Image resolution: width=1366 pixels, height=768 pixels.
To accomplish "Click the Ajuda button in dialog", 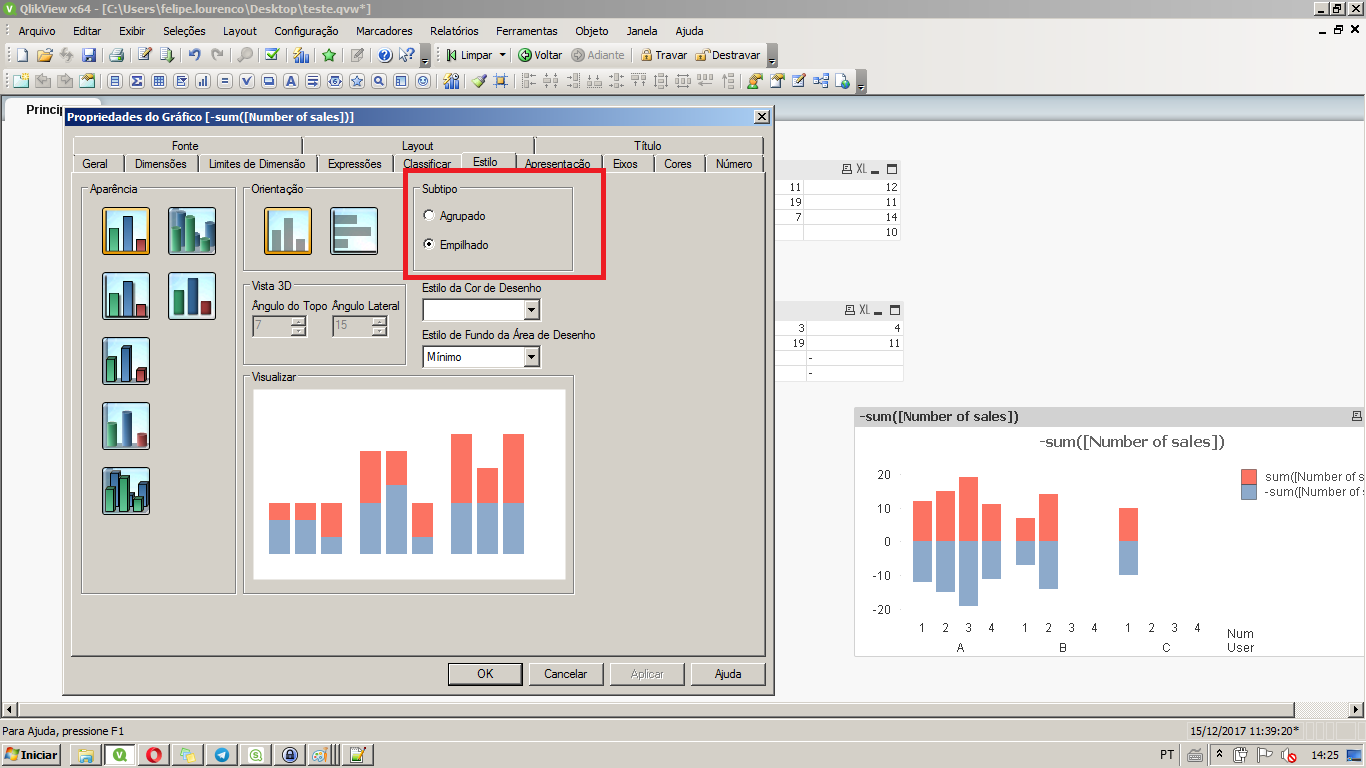I will pos(728,674).
